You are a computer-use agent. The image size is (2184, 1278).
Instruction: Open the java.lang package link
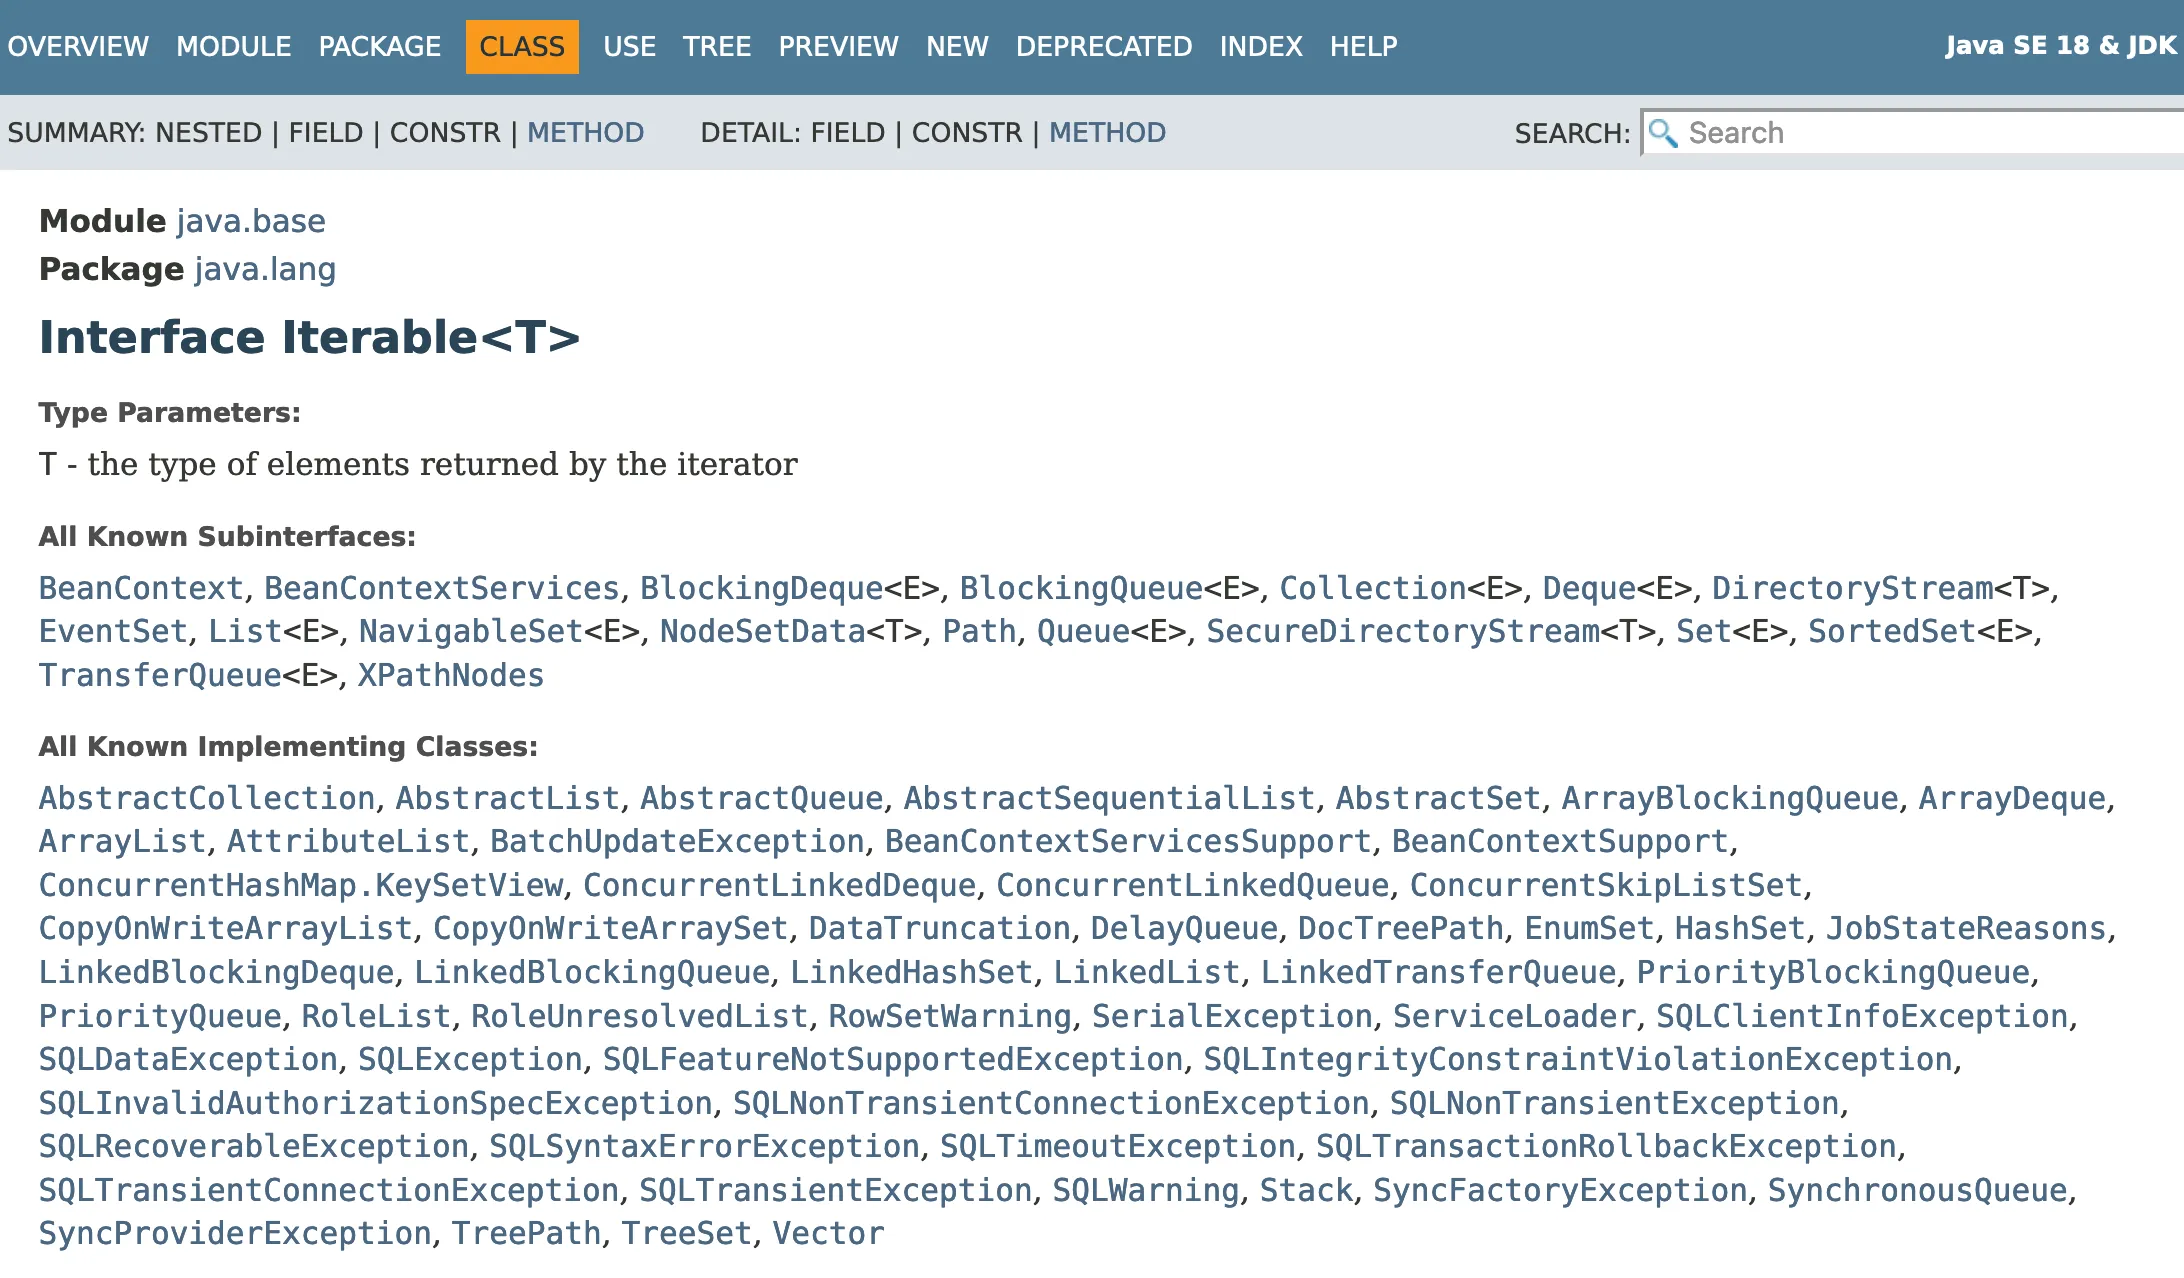coord(266,269)
